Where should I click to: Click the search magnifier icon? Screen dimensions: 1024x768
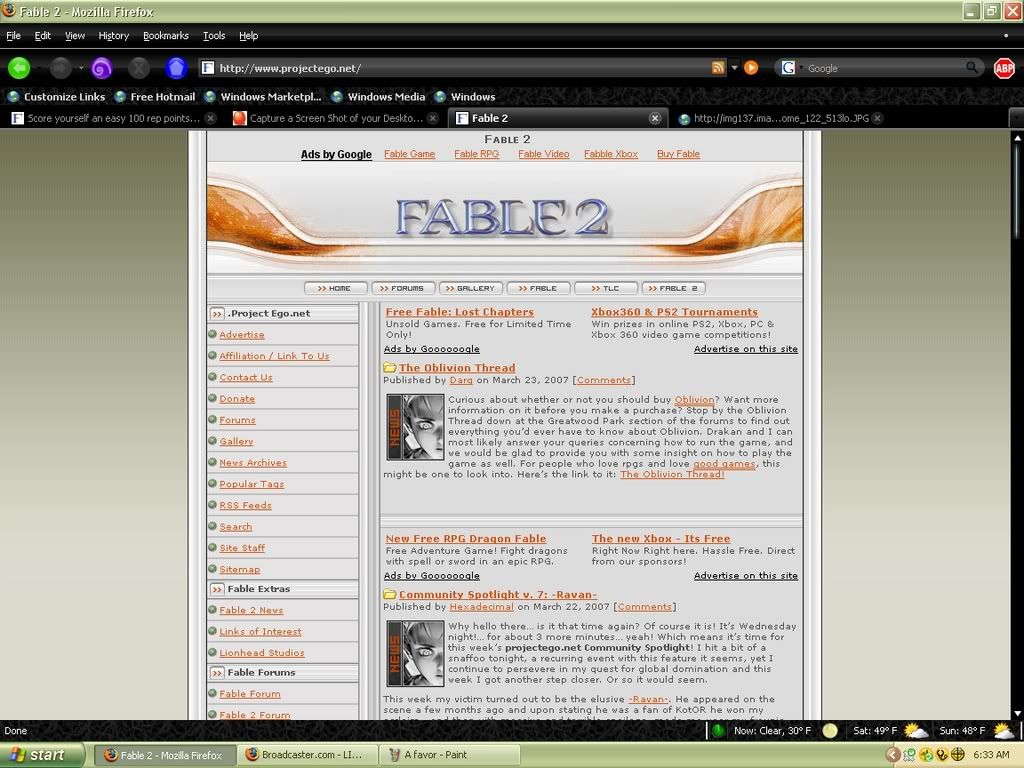[972, 67]
